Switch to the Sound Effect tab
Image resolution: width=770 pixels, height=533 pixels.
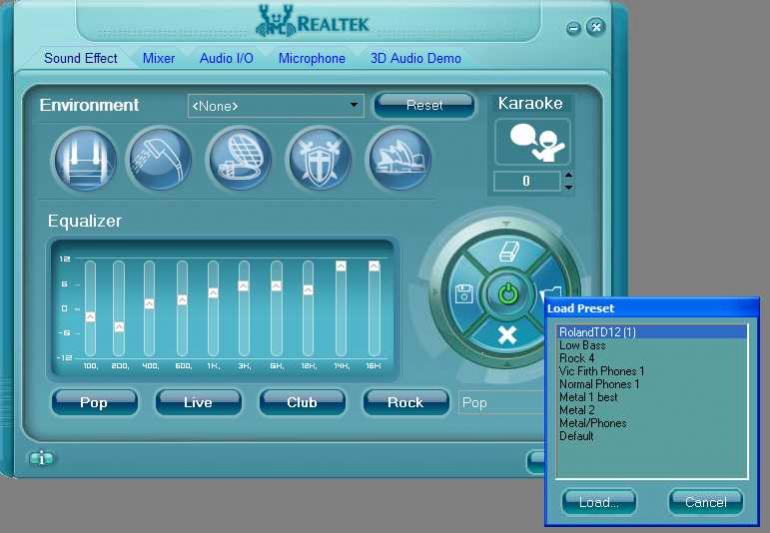(81, 58)
